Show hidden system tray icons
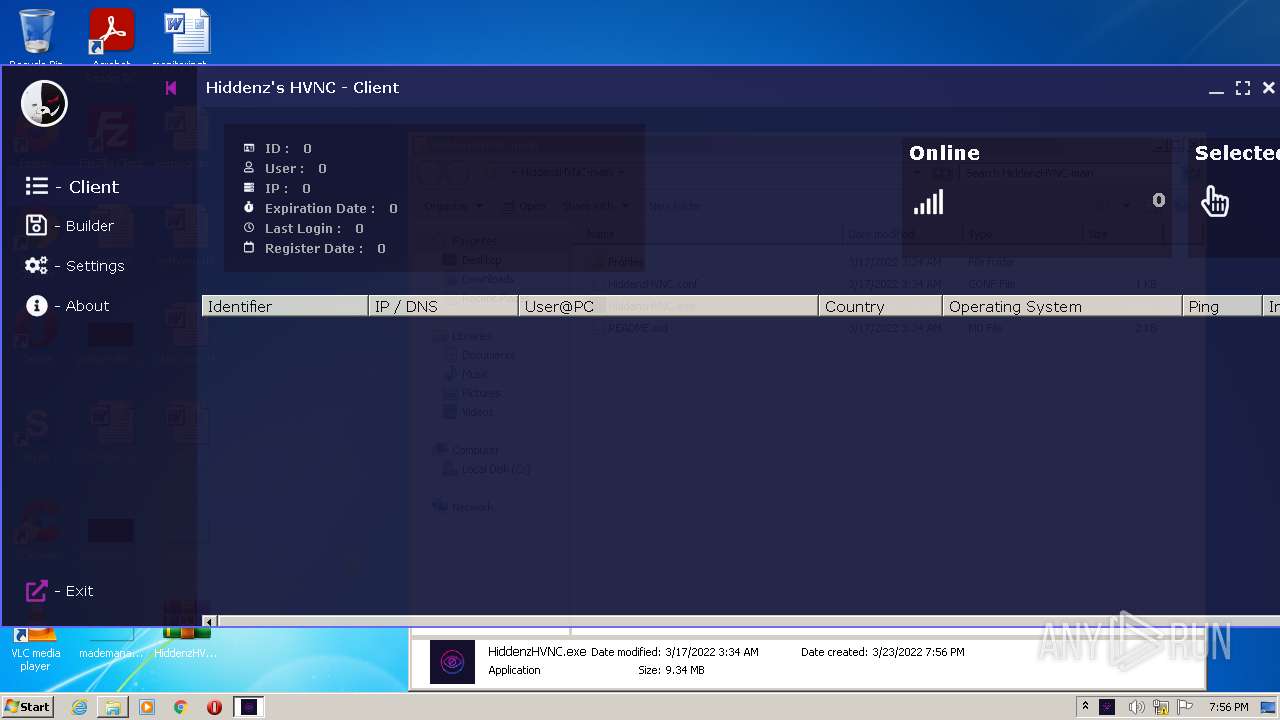 (x=1085, y=707)
